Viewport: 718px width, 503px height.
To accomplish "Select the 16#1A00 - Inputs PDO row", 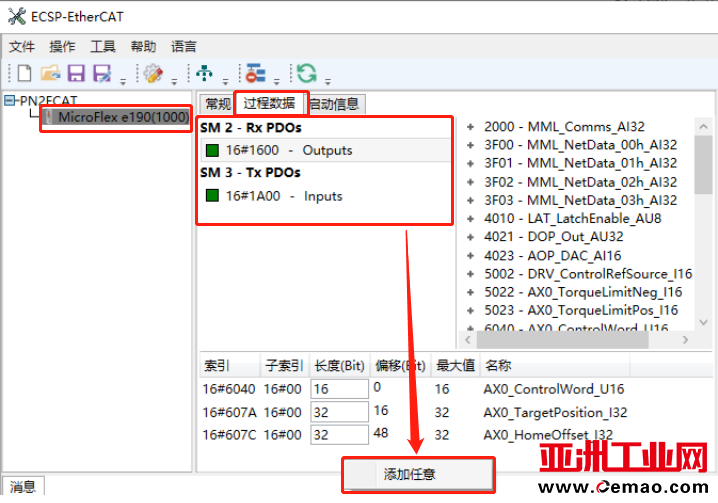I will [x=326, y=196].
